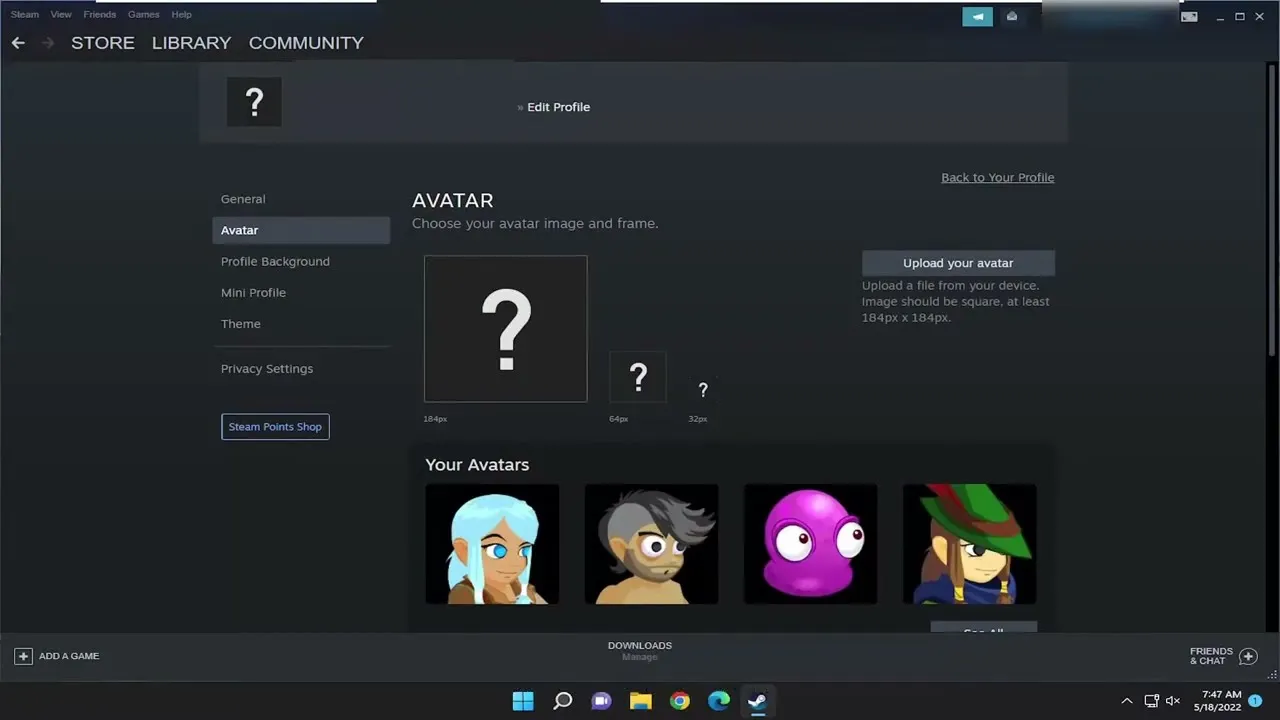
Task: Click the muted volume tray icon
Action: [x=1173, y=701]
